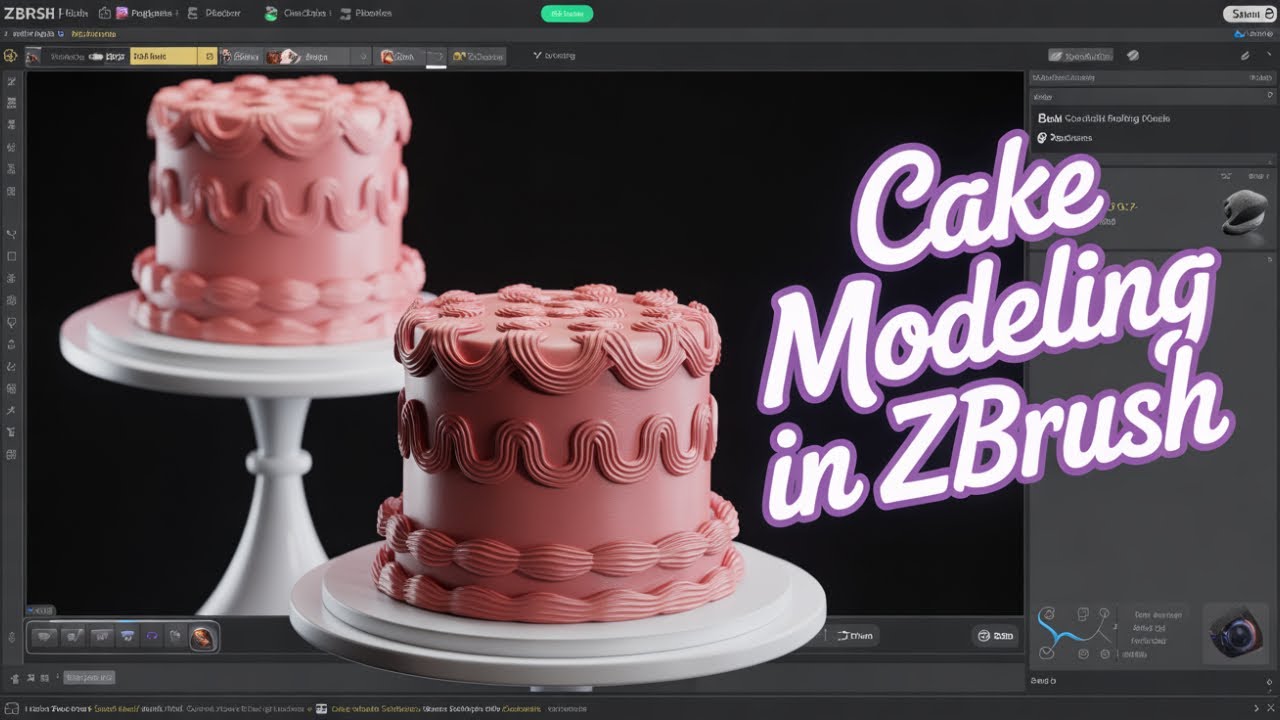Click the pencil edit icon in right panel header

1245,56
